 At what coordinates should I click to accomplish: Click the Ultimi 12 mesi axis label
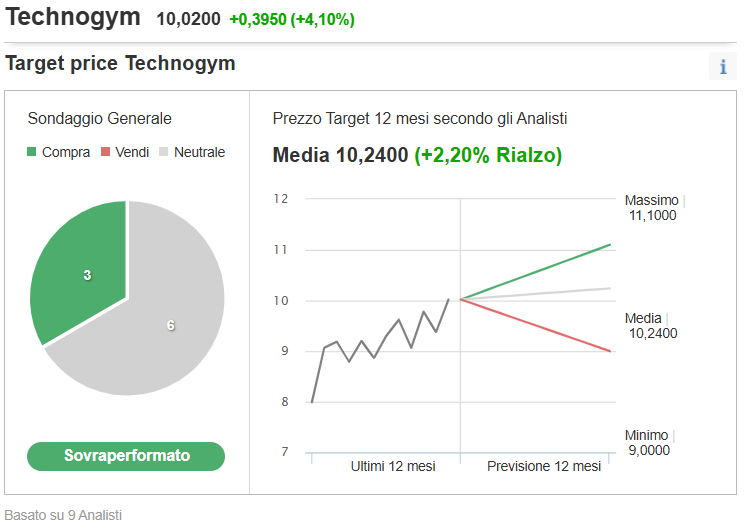(393, 466)
